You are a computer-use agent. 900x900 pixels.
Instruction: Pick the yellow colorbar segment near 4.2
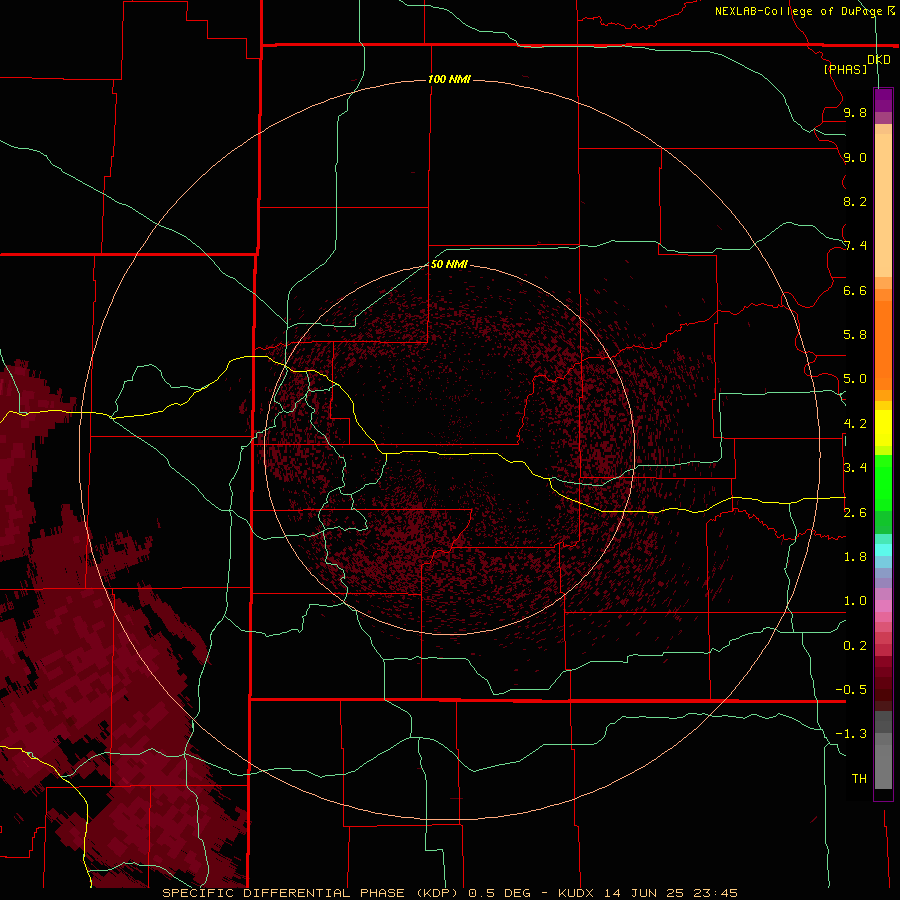click(883, 428)
